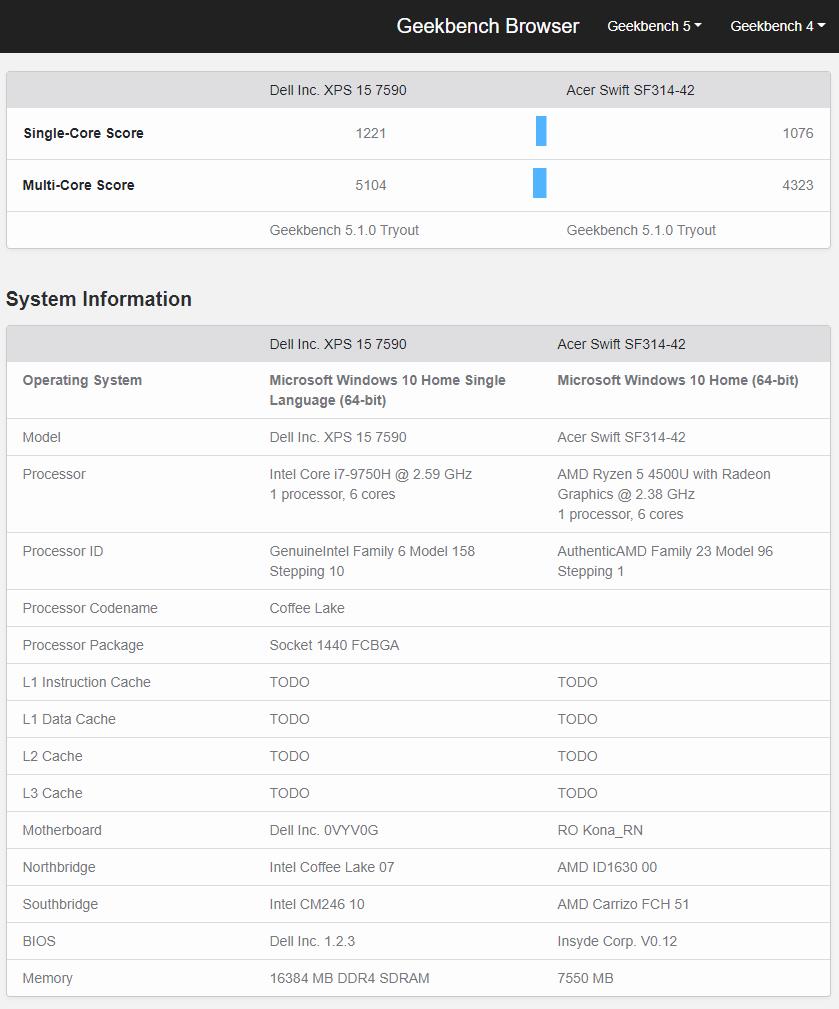Click the Southbridge row label
The width and height of the screenshot is (839, 1009).
(x=60, y=904)
